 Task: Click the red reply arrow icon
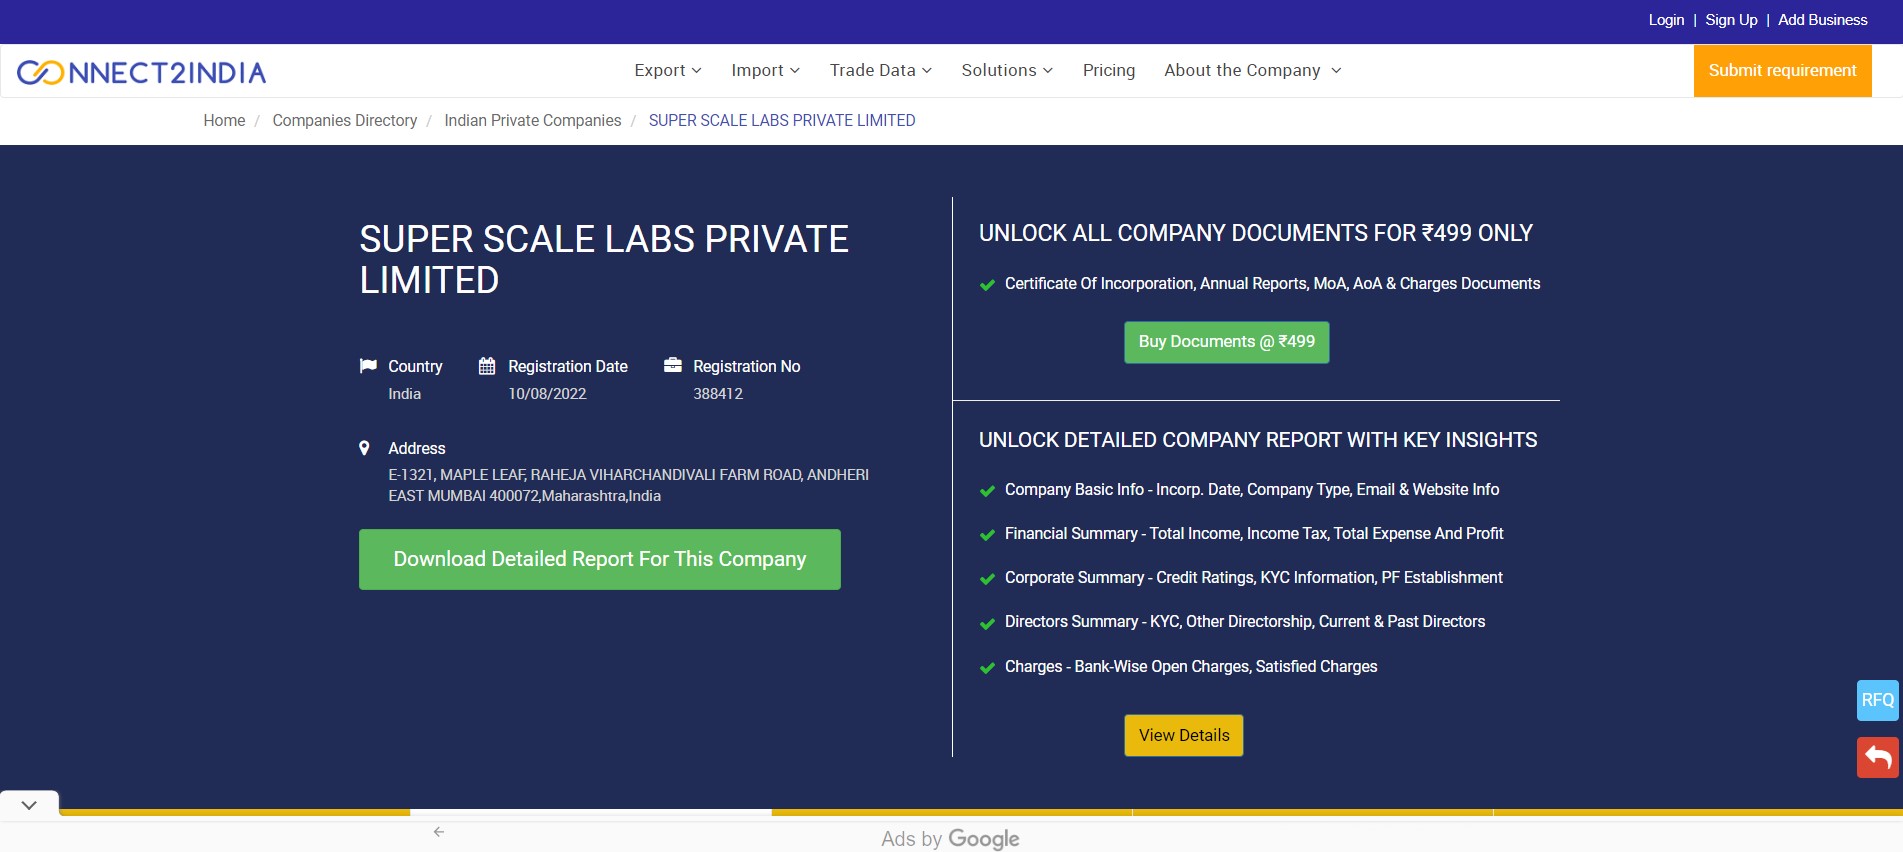[x=1878, y=757]
